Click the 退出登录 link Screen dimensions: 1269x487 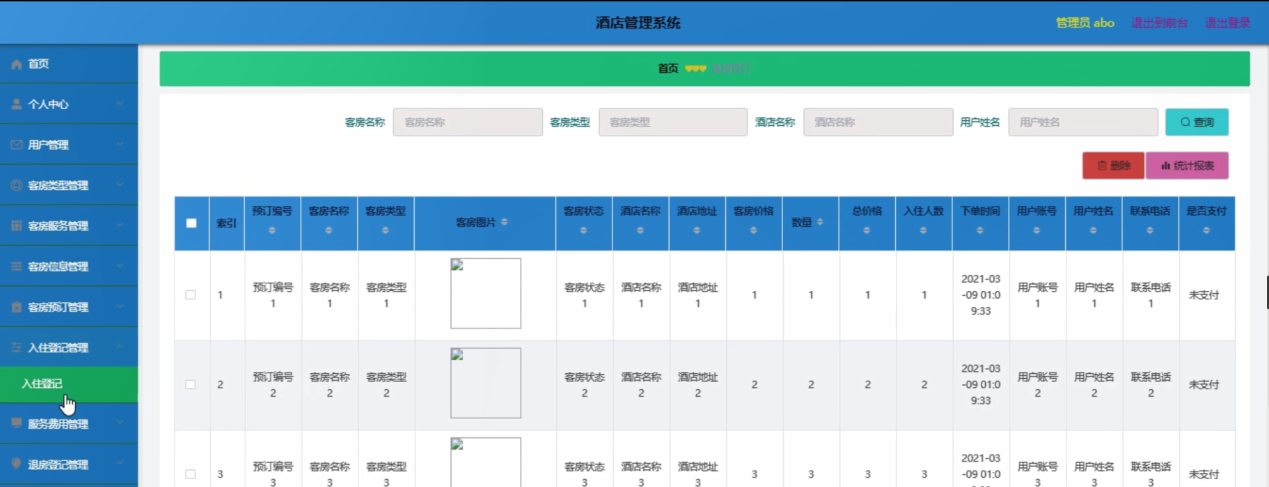click(1227, 22)
